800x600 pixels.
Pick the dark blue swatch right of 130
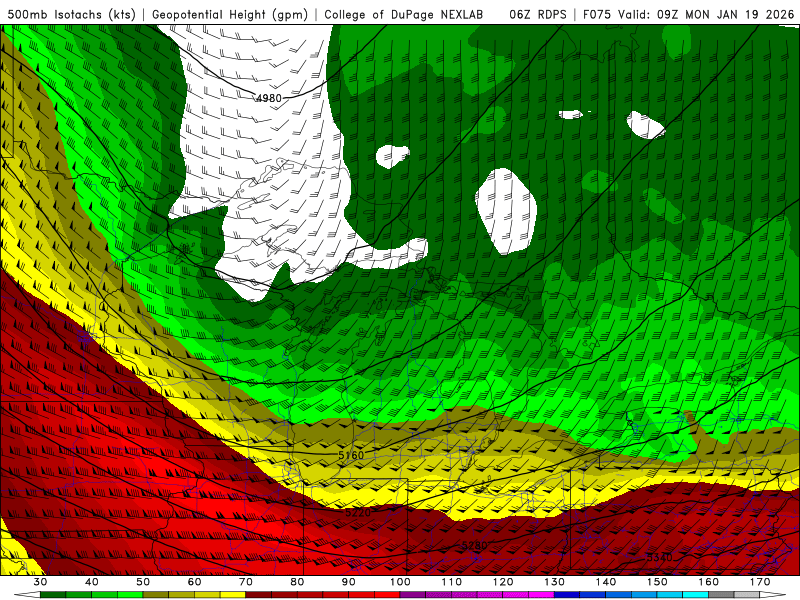567,595
